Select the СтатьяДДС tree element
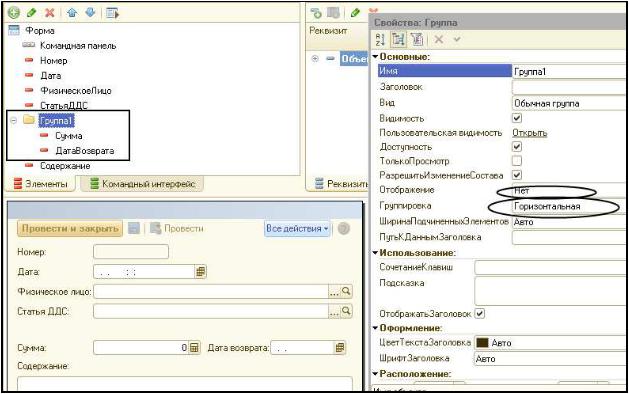Image resolution: width=629 pixels, height=394 pixels. tap(64, 106)
